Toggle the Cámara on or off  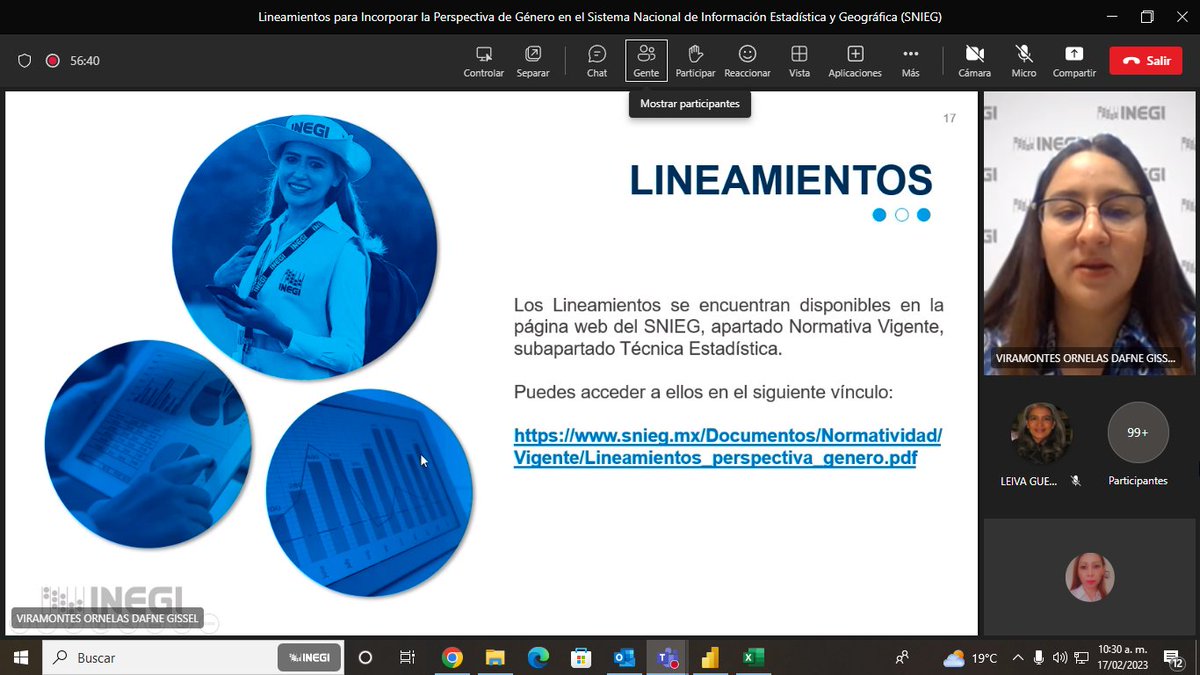[975, 61]
